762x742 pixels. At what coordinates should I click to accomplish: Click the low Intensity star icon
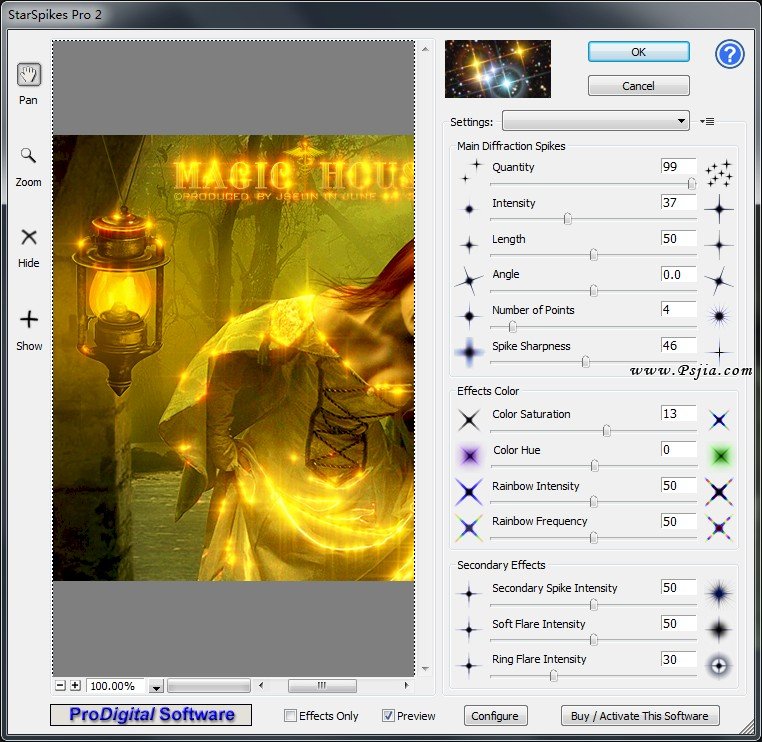click(x=469, y=209)
